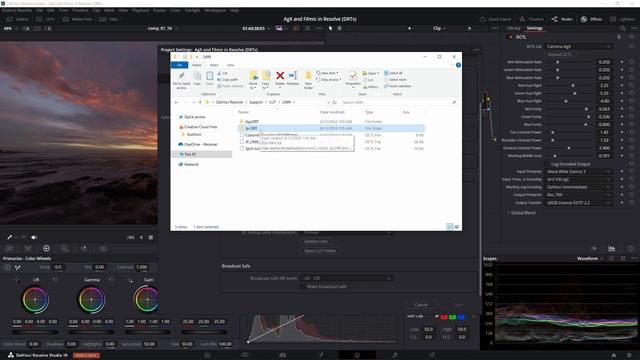640x360 pixels.
Task: Toggle red channel in Split Log scope
Action: pos(444,316)
